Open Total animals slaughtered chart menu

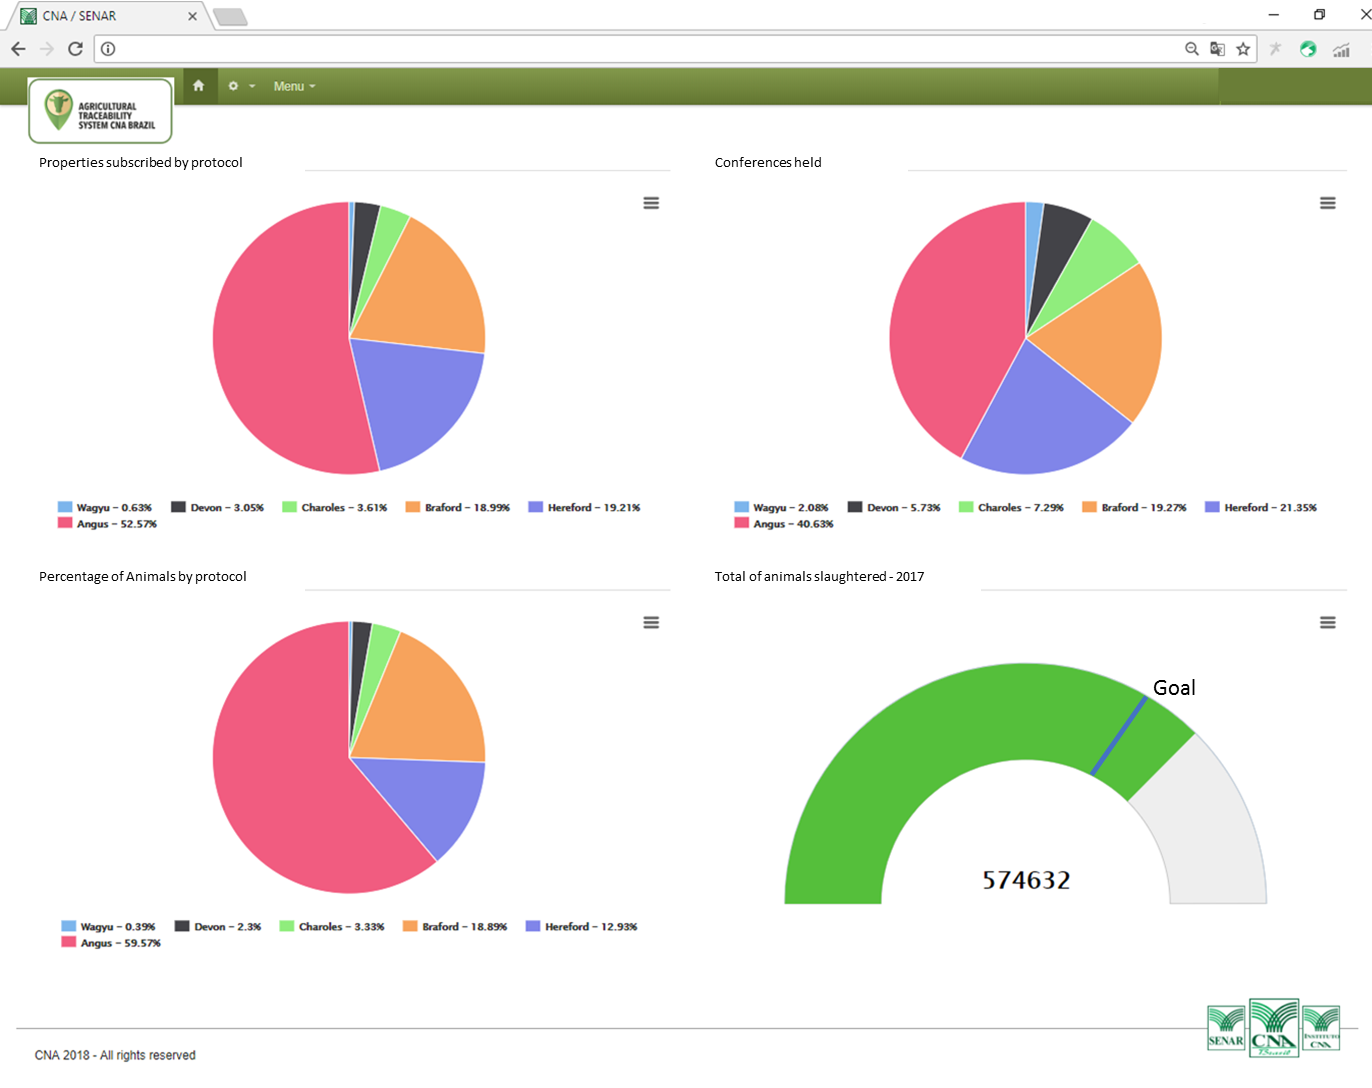(x=1327, y=622)
